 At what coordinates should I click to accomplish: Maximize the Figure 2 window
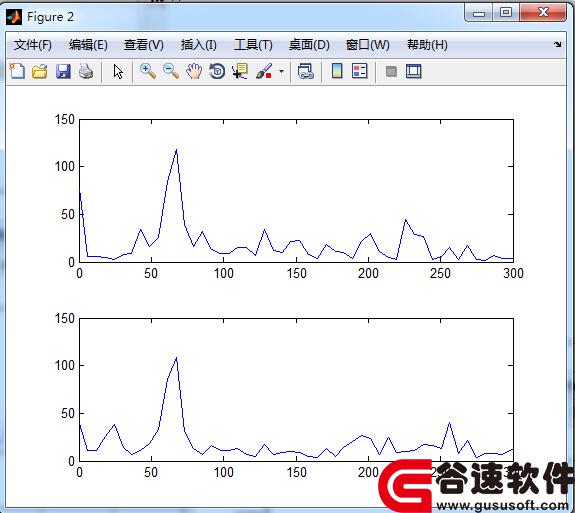coord(506,12)
